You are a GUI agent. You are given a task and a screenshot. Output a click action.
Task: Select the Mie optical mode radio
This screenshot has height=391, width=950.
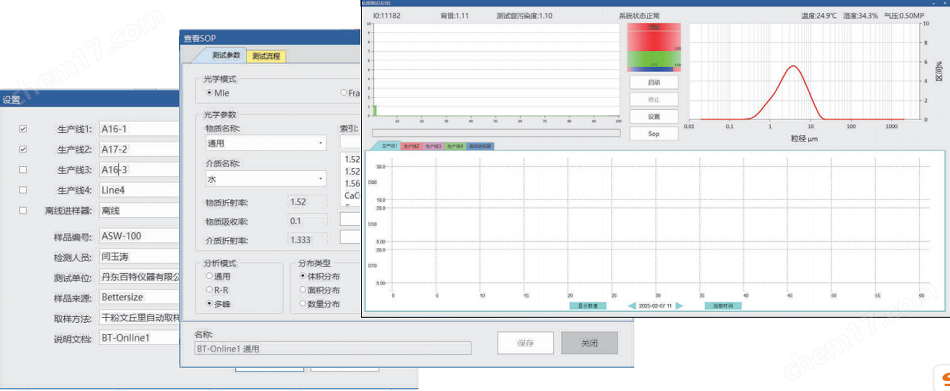210,93
